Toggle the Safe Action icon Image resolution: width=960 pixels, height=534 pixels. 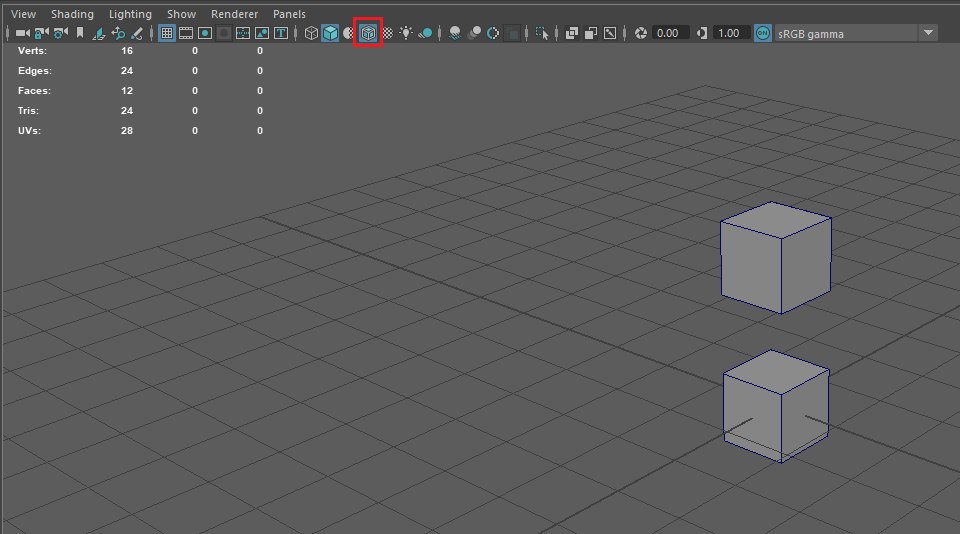pyautogui.click(x=261, y=33)
